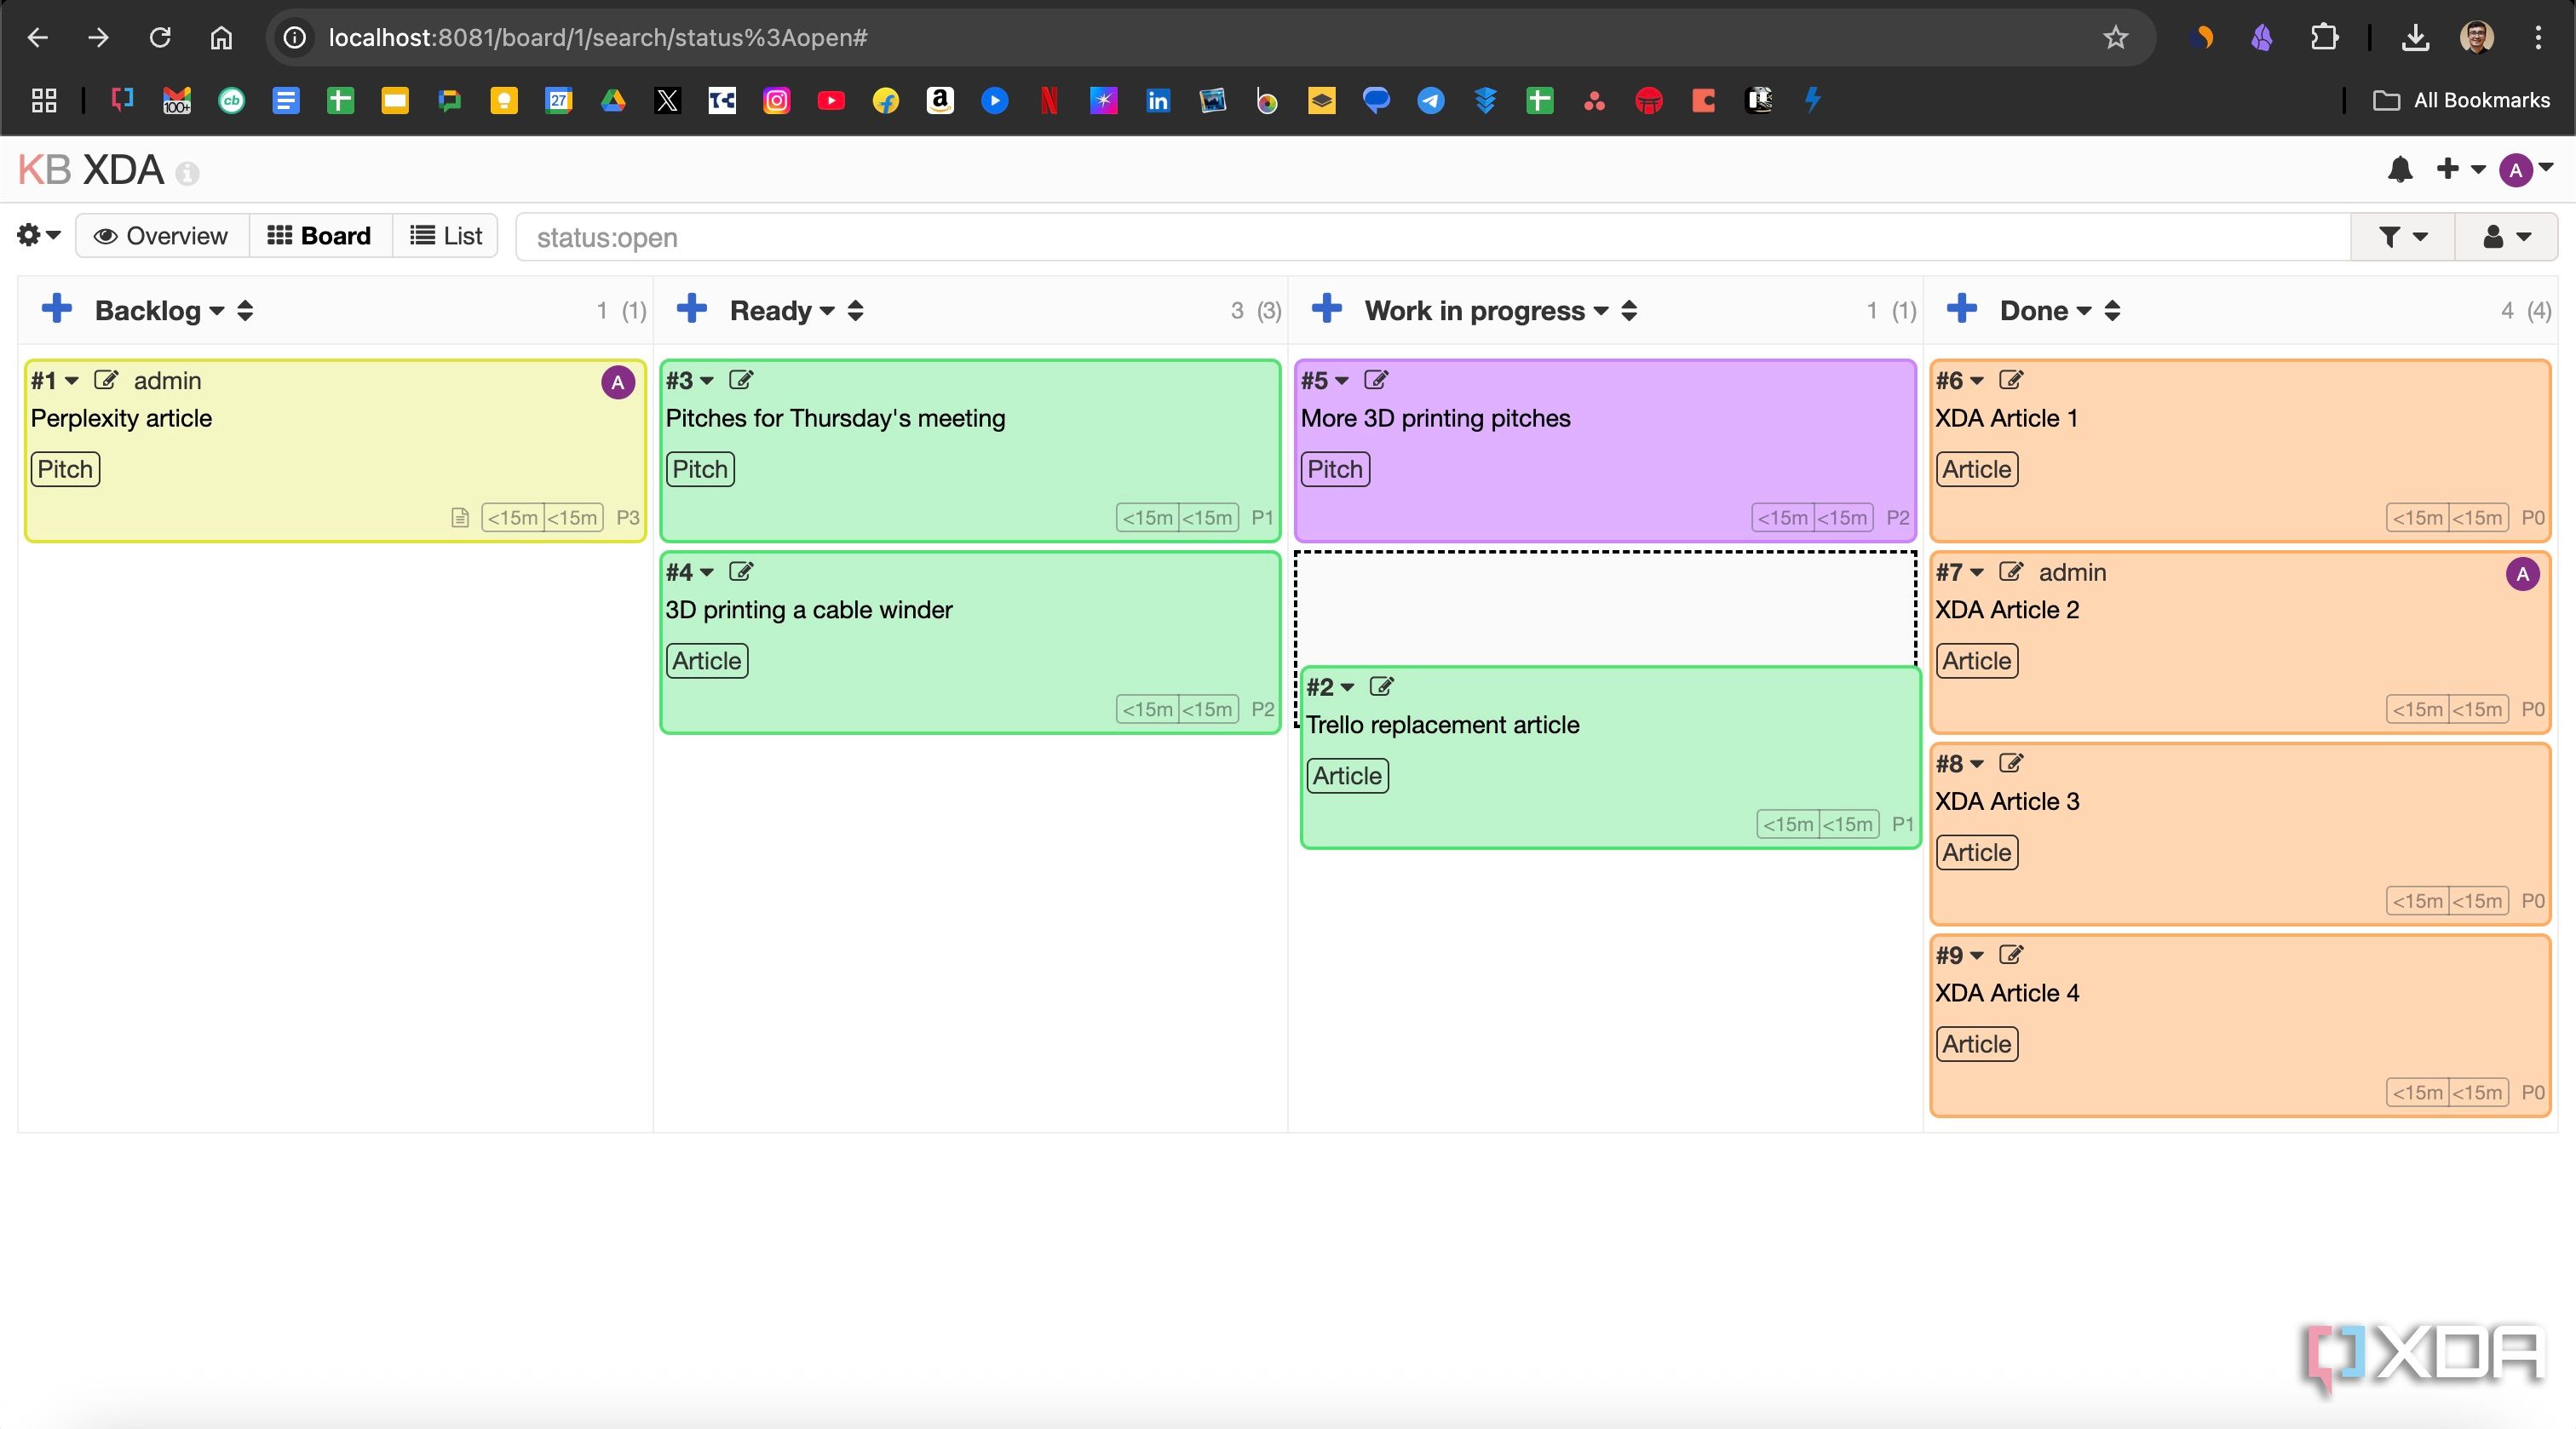This screenshot has width=2576, height=1429.
Task: Open the admin account avatar menu
Action: [2526, 170]
